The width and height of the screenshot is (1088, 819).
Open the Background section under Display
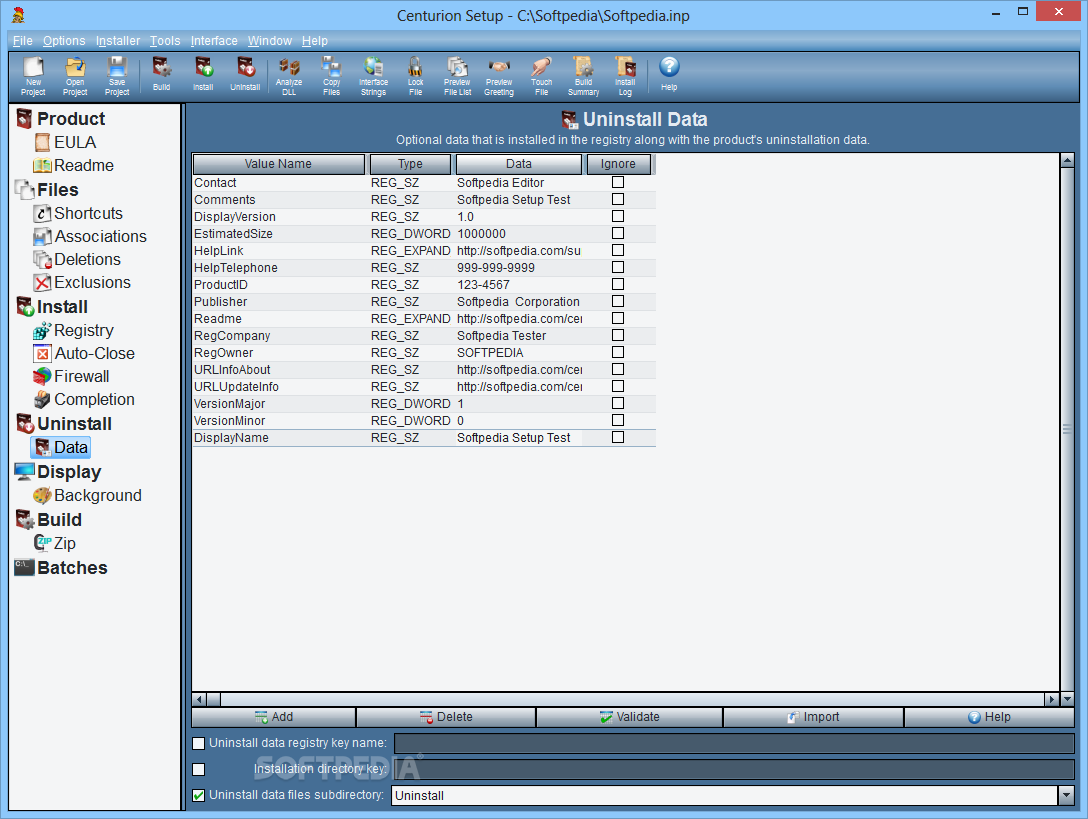coord(87,495)
